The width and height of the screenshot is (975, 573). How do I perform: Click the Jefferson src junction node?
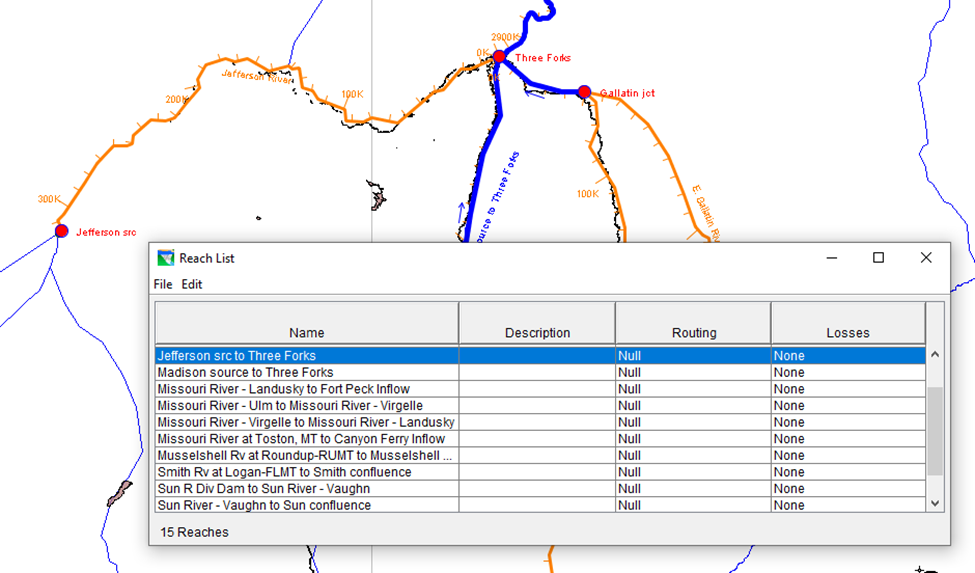pyautogui.click(x=61, y=231)
